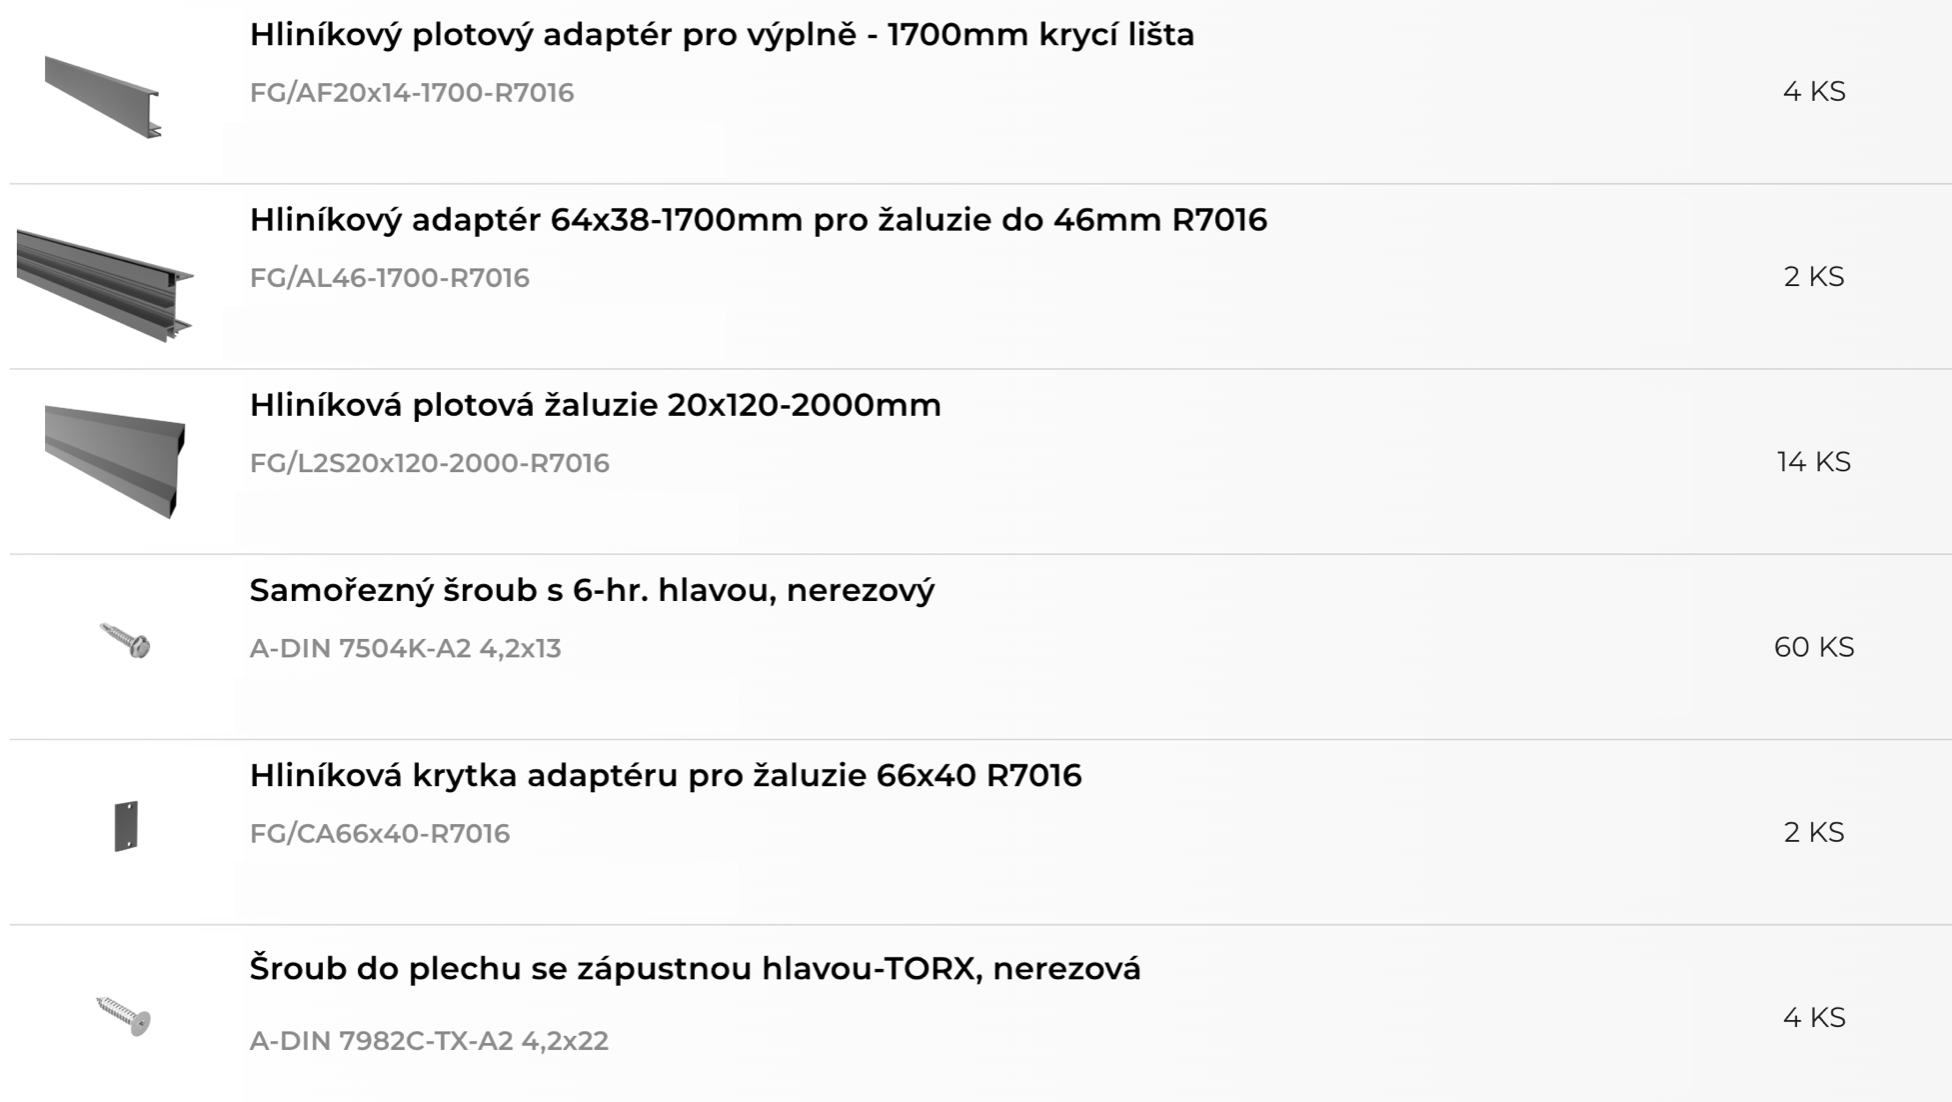Viewport: 1952px width, 1102px height.
Task: Click the 60 KS quantity value
Action: pyautogui.click(x=1814, y=647)
